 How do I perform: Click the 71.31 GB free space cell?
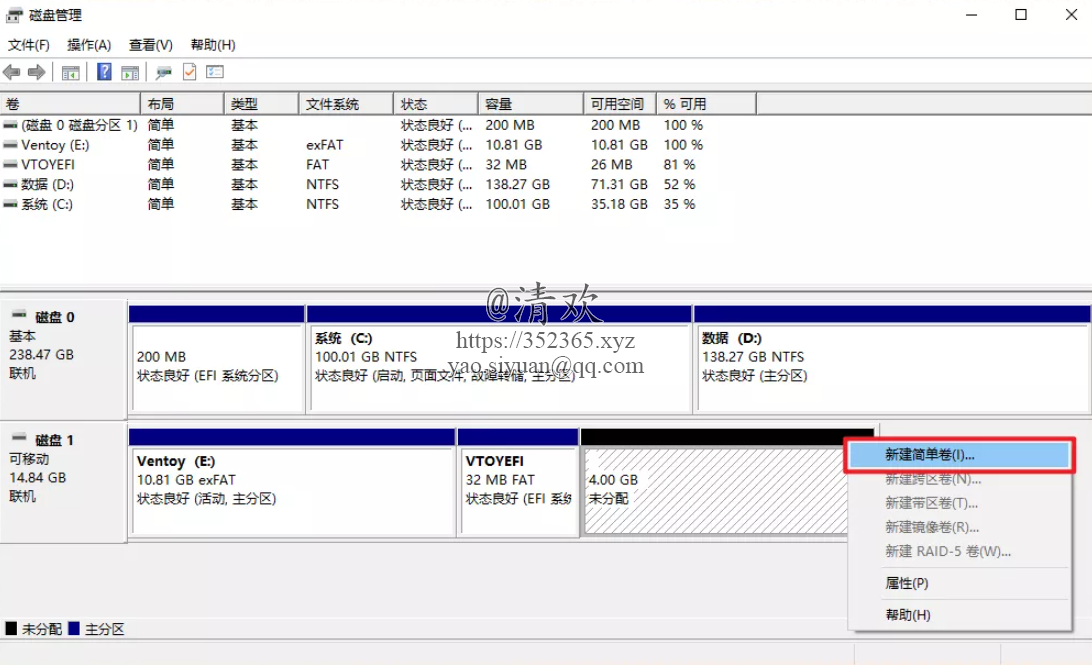[x=619, y=184]
